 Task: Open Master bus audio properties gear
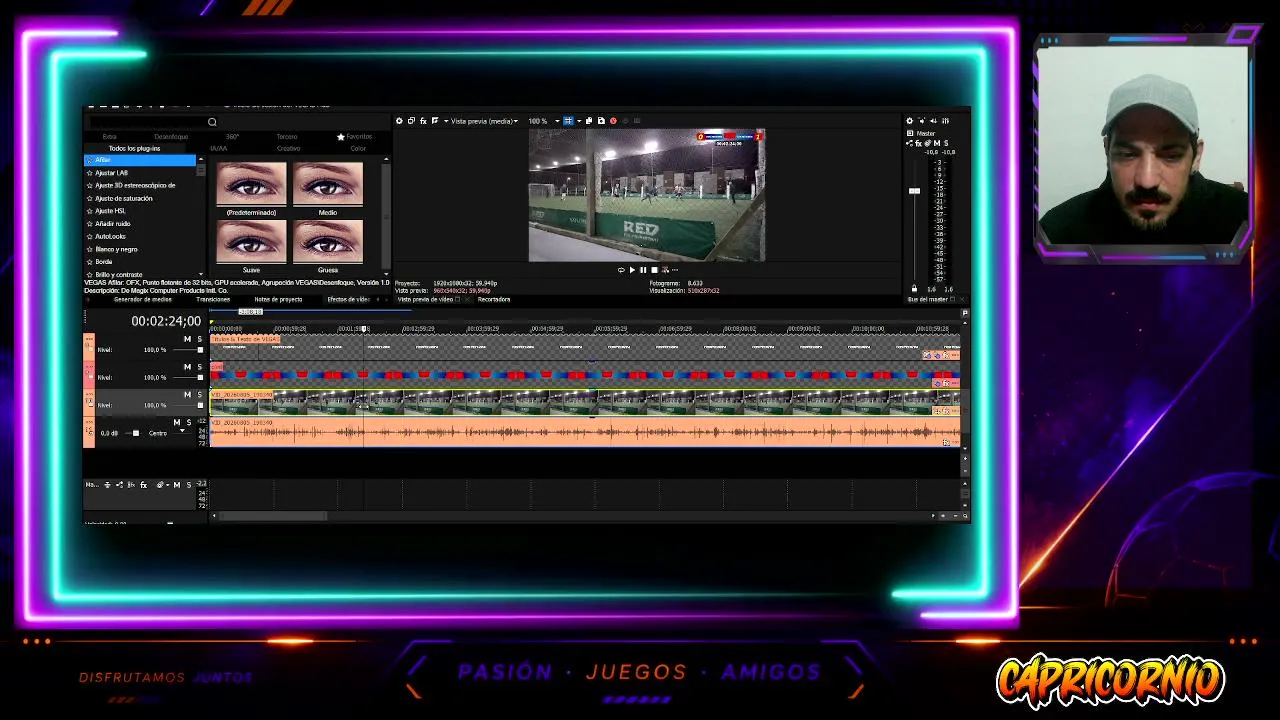point(909,121)
